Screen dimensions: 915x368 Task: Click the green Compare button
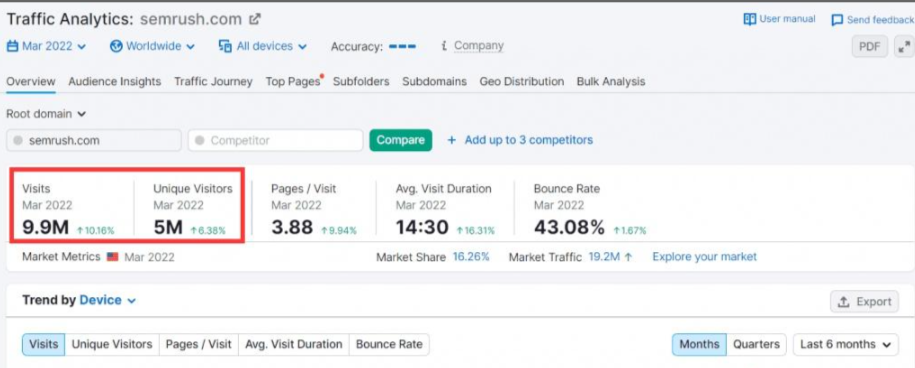coord(401,140)
